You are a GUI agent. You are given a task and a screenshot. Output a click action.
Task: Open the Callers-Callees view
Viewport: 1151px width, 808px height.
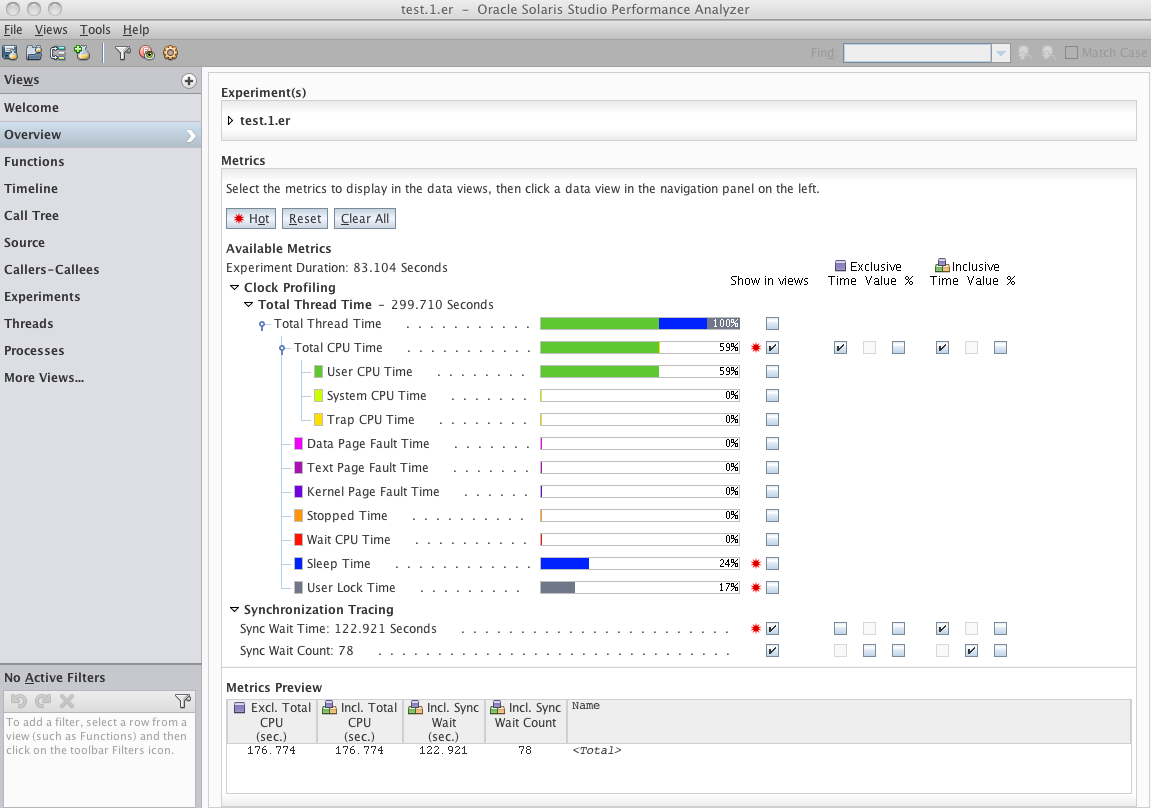click(x=101, y=269)
